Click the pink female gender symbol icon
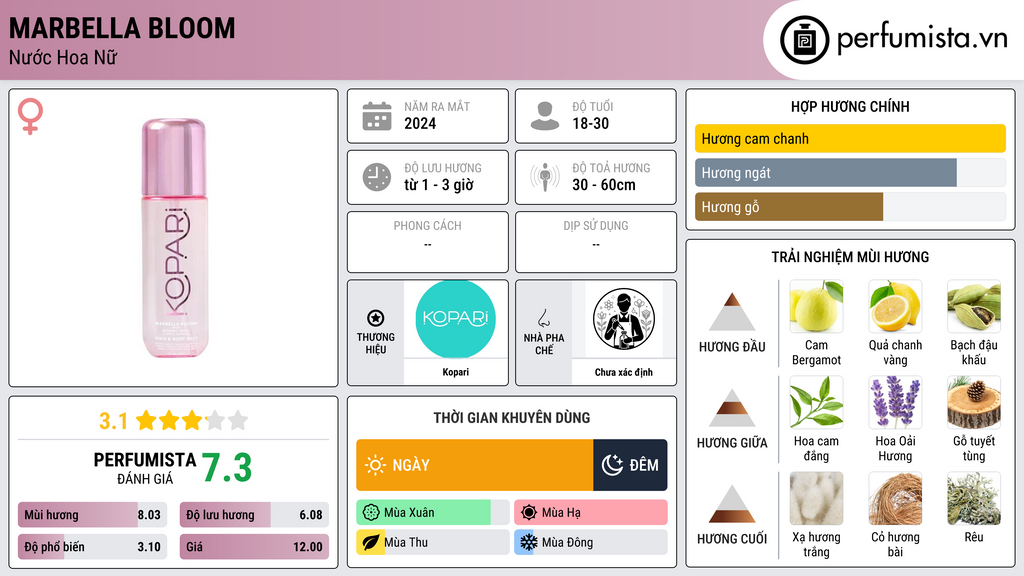 [x=30, y=116]
